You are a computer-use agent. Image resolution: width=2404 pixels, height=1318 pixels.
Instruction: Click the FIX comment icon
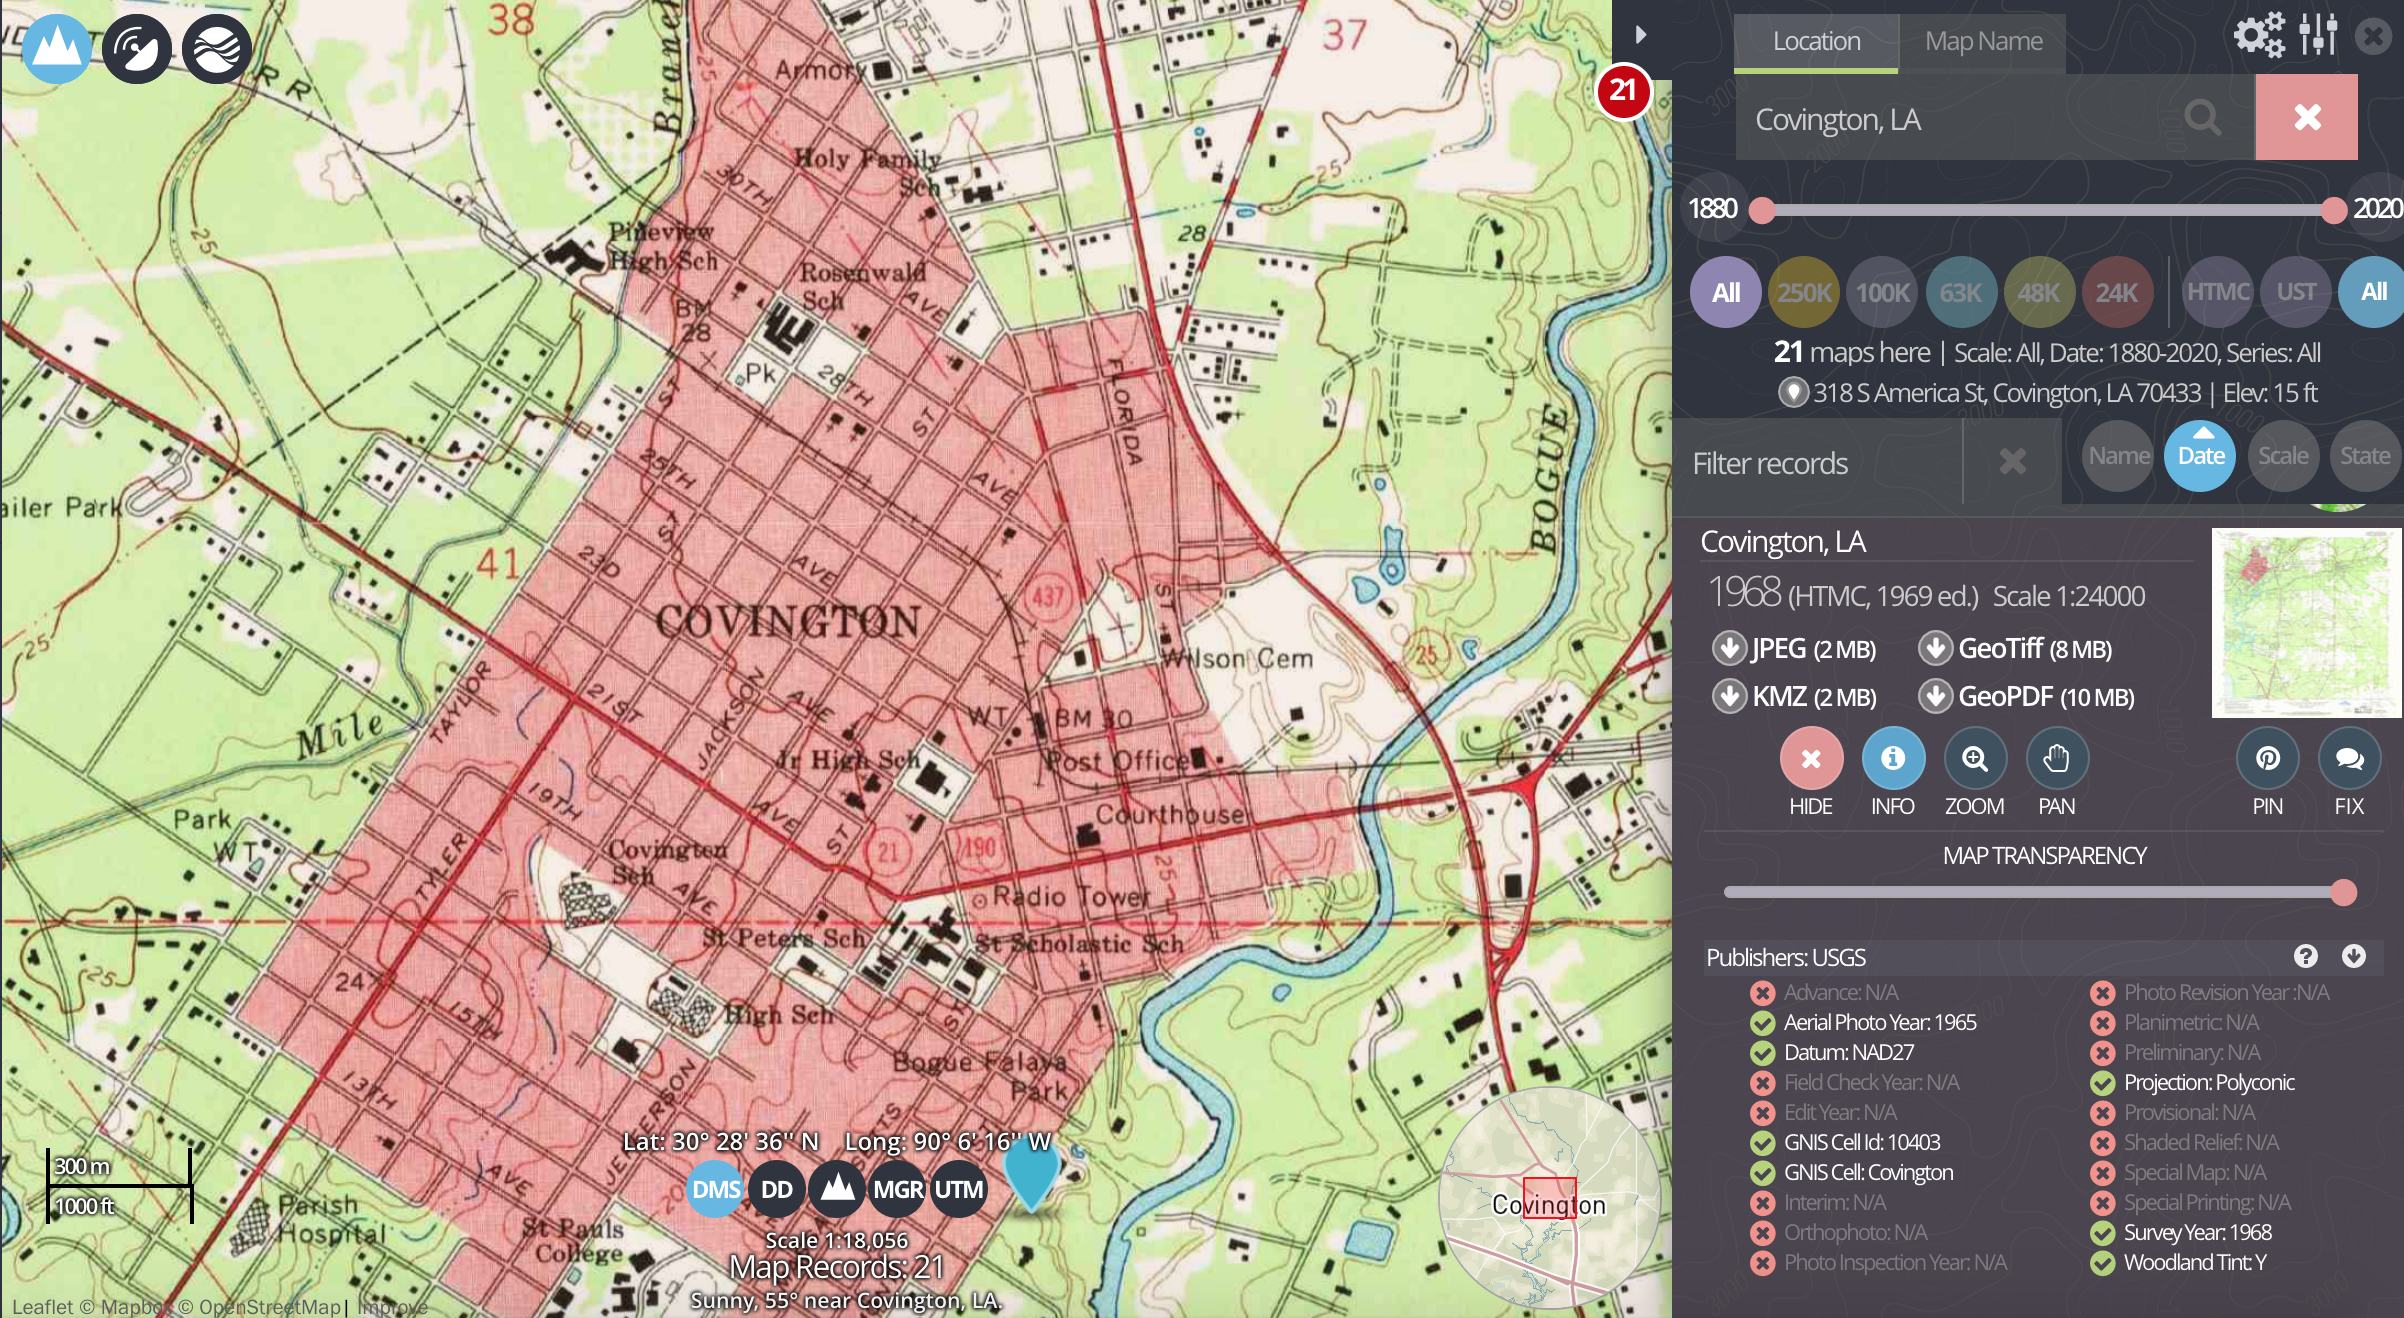(2349, 759)
